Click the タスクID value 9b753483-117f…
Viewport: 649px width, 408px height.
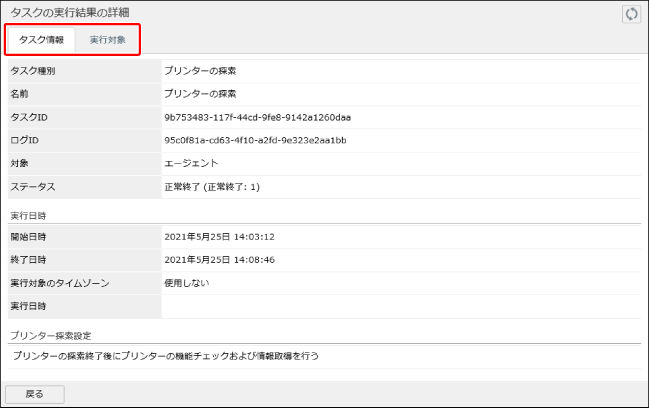[257, 117]
